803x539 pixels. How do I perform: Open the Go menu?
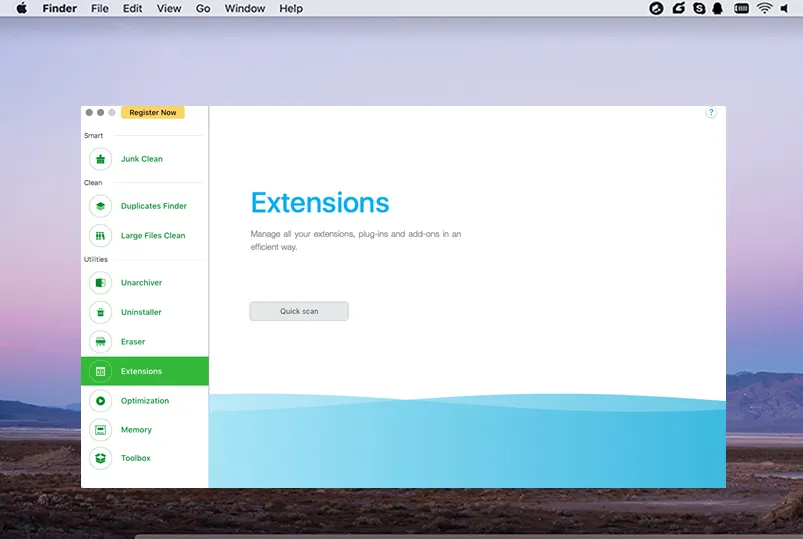coord(203,9)
